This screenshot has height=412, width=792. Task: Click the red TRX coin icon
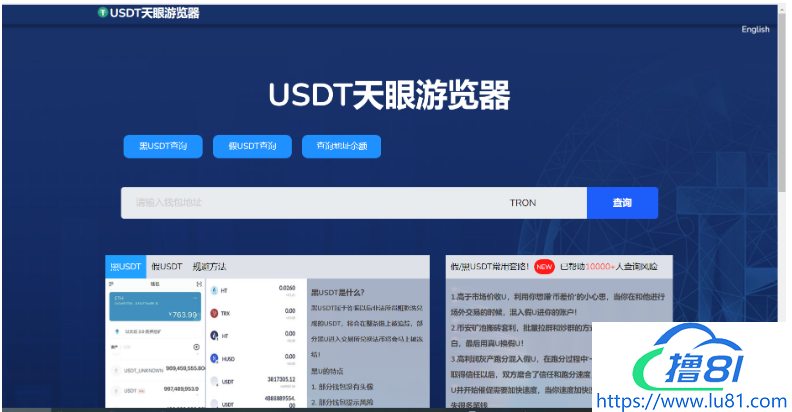pos(214,313)
